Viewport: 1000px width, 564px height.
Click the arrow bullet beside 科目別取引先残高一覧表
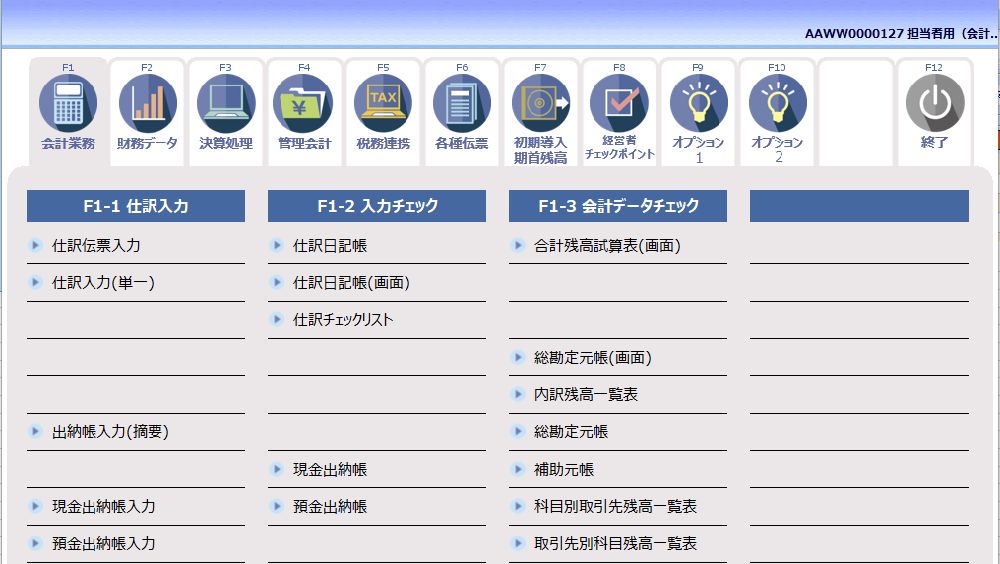(518, 506)
